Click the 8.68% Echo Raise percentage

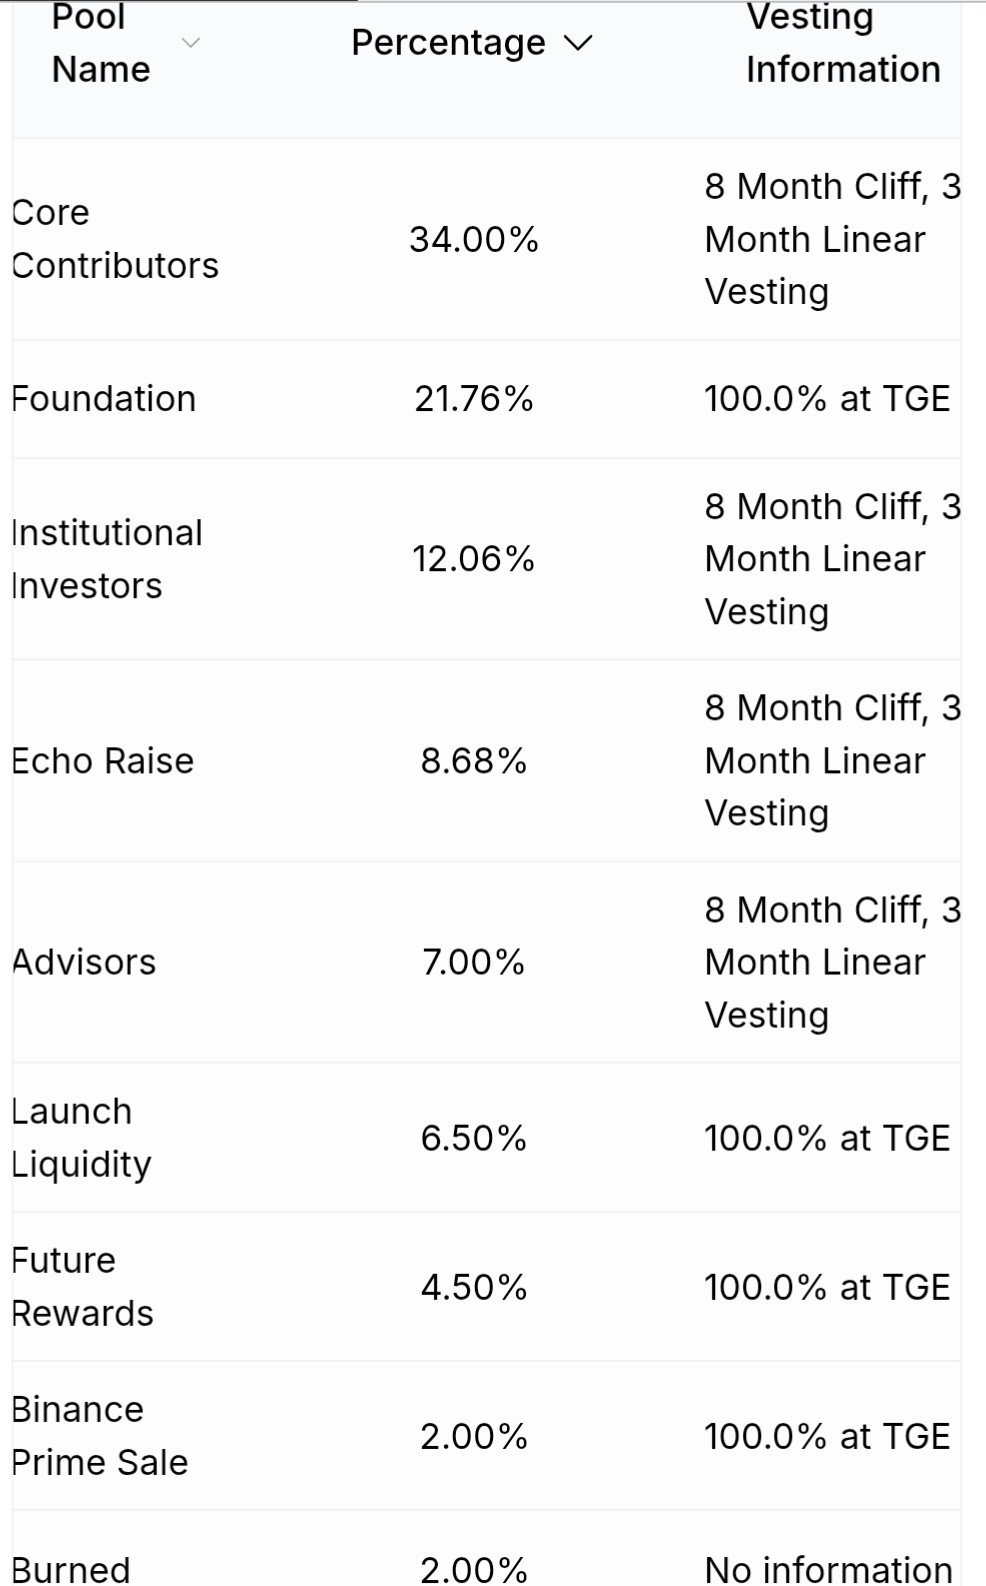click(474, 761)
